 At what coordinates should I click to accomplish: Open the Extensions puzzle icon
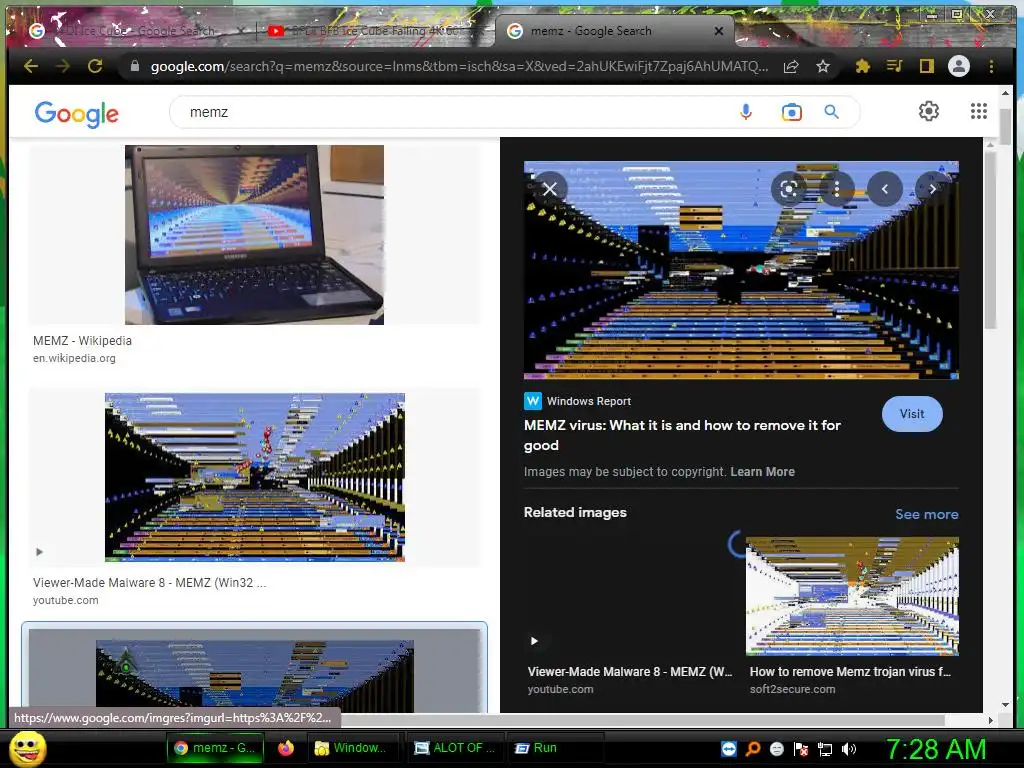pyautogui.click(x=863, y=66)
